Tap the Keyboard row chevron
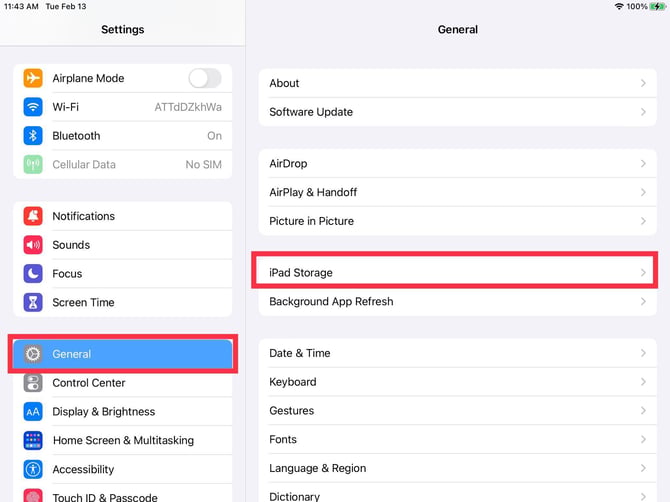Viewport: 670px width, 502px height. pyautogui.click(x=643, y=382)
